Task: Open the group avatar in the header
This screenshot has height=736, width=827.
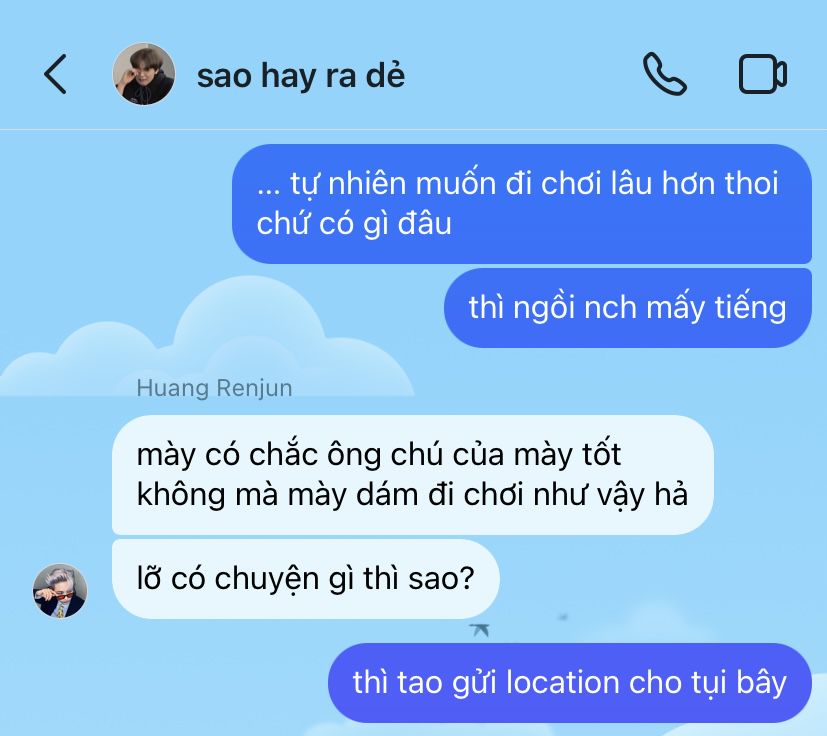Action: point(144,74)
